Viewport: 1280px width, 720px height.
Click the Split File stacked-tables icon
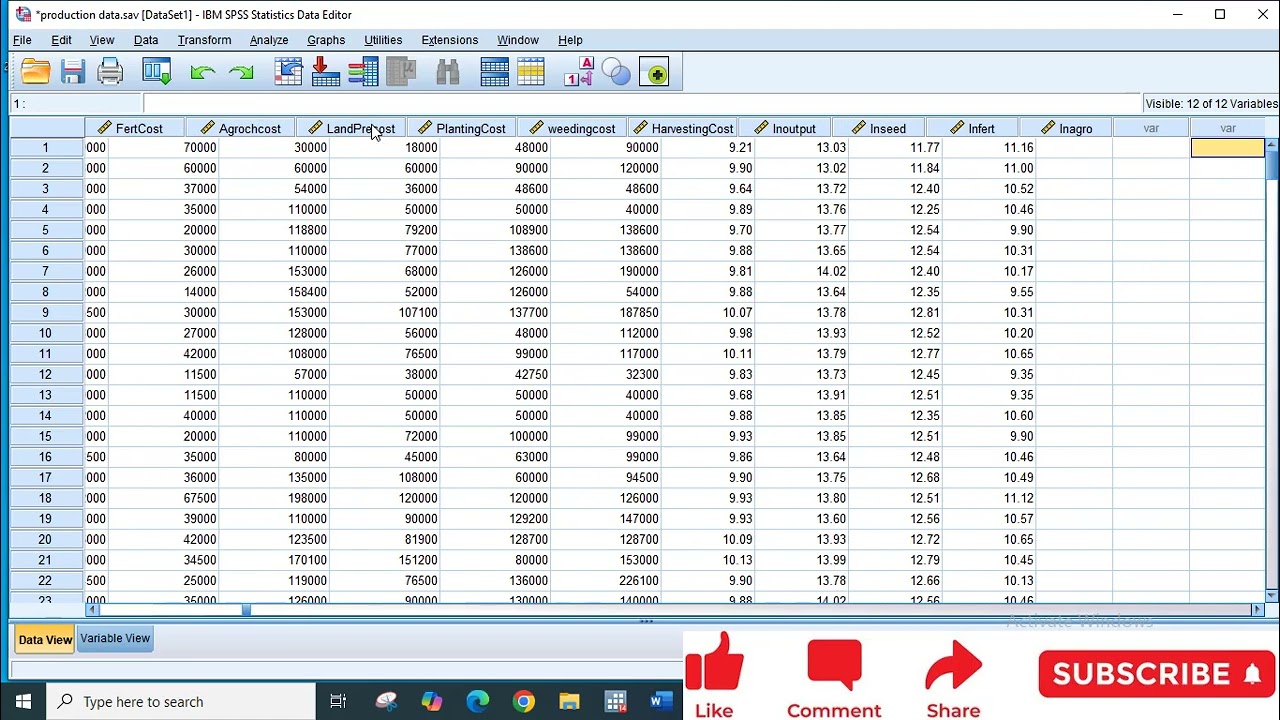494,72
